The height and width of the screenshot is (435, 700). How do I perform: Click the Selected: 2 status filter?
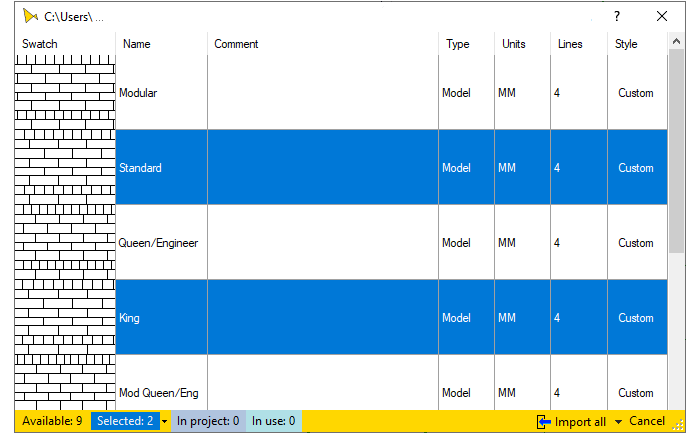[125, 421]
